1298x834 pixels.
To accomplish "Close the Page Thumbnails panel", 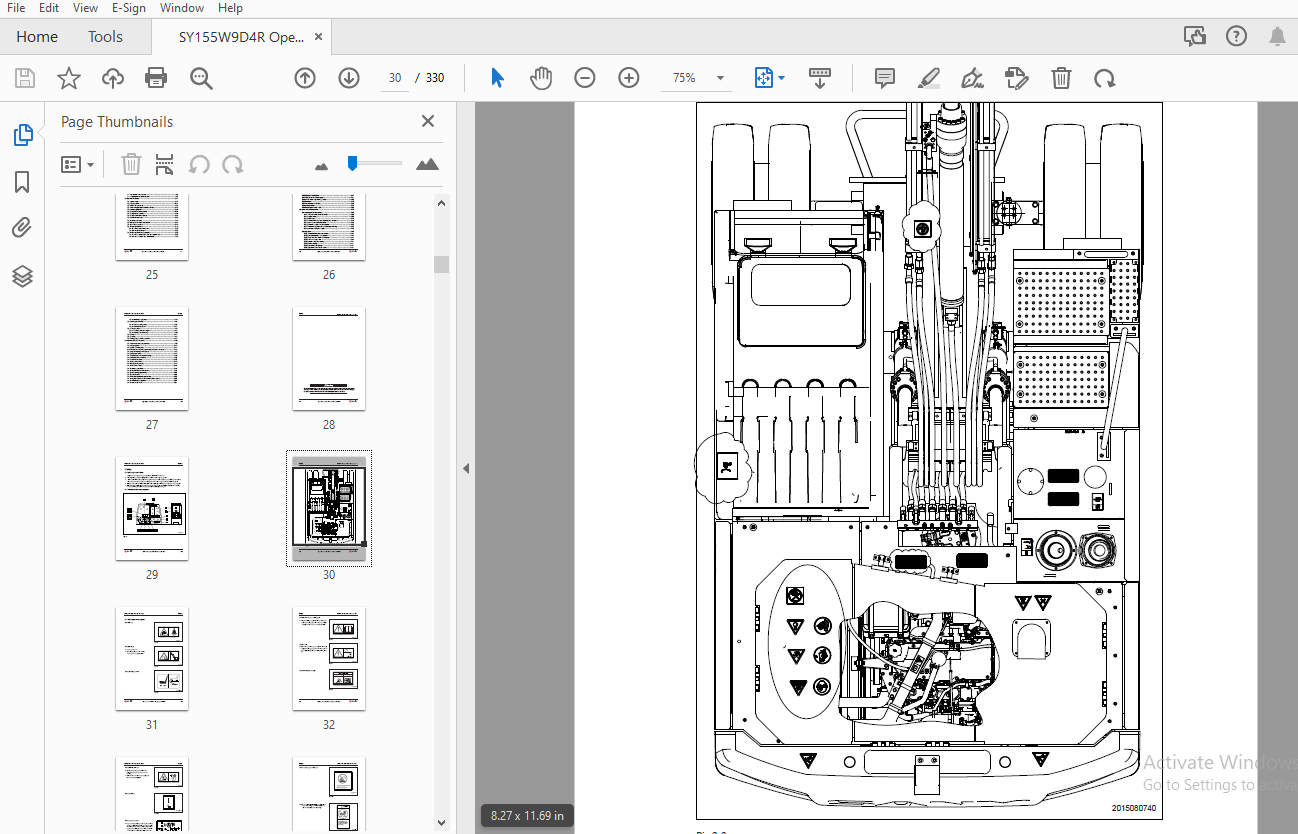I will (x=428, y=121).
